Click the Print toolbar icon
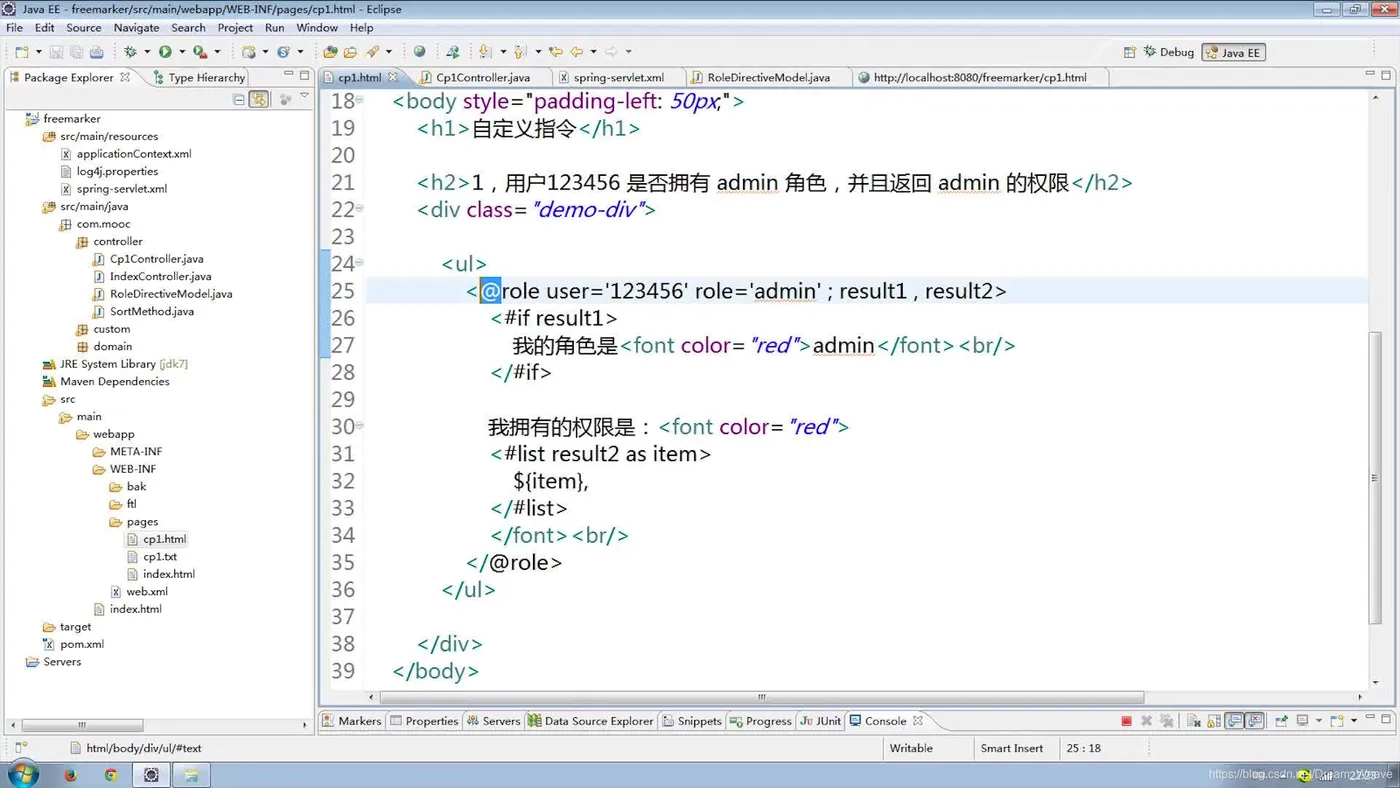The image size is (1400, 788). coord(97,52)
